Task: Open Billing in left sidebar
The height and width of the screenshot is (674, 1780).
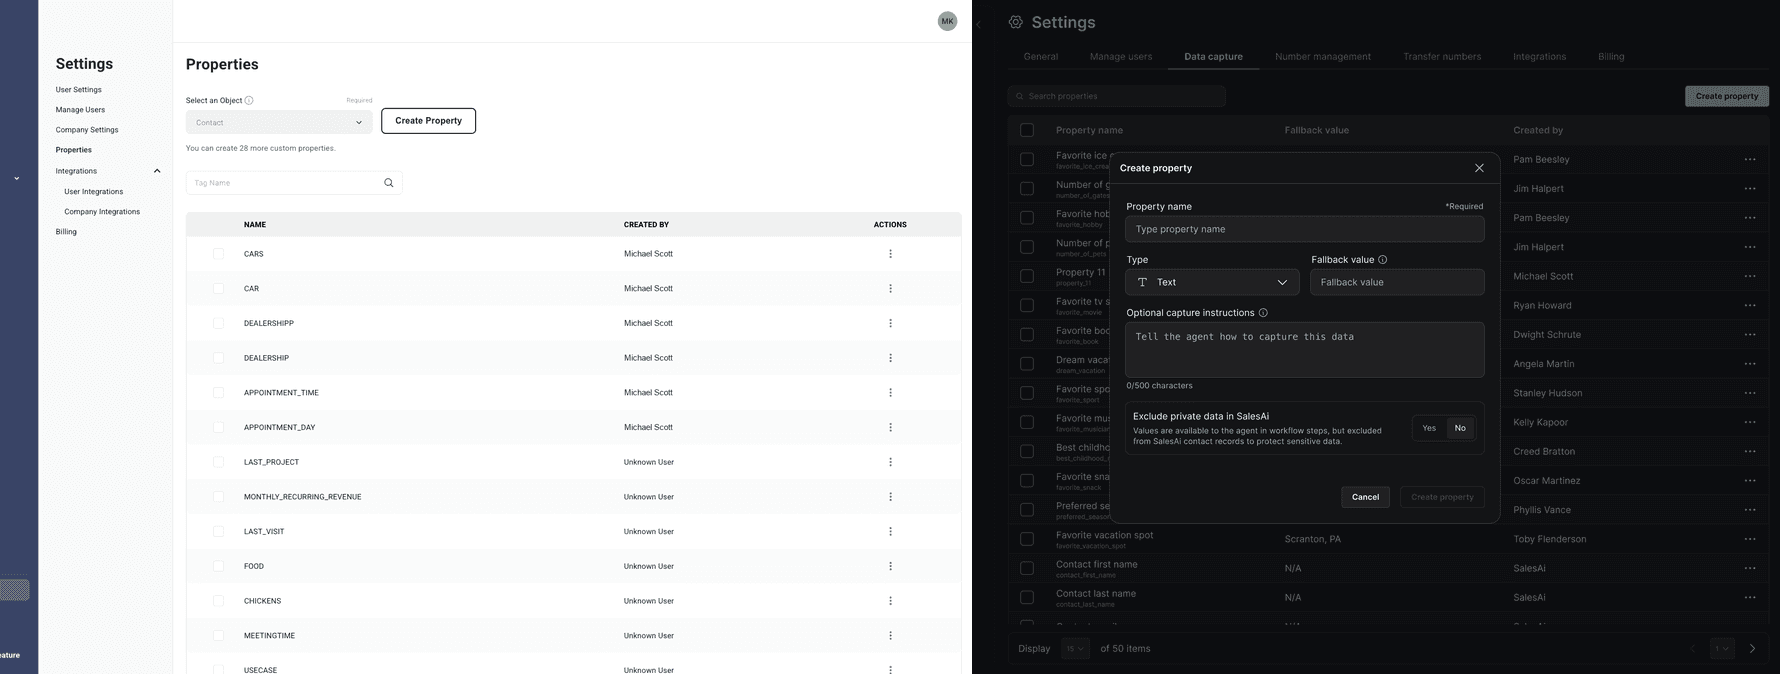Action: (x=66, y=232)
